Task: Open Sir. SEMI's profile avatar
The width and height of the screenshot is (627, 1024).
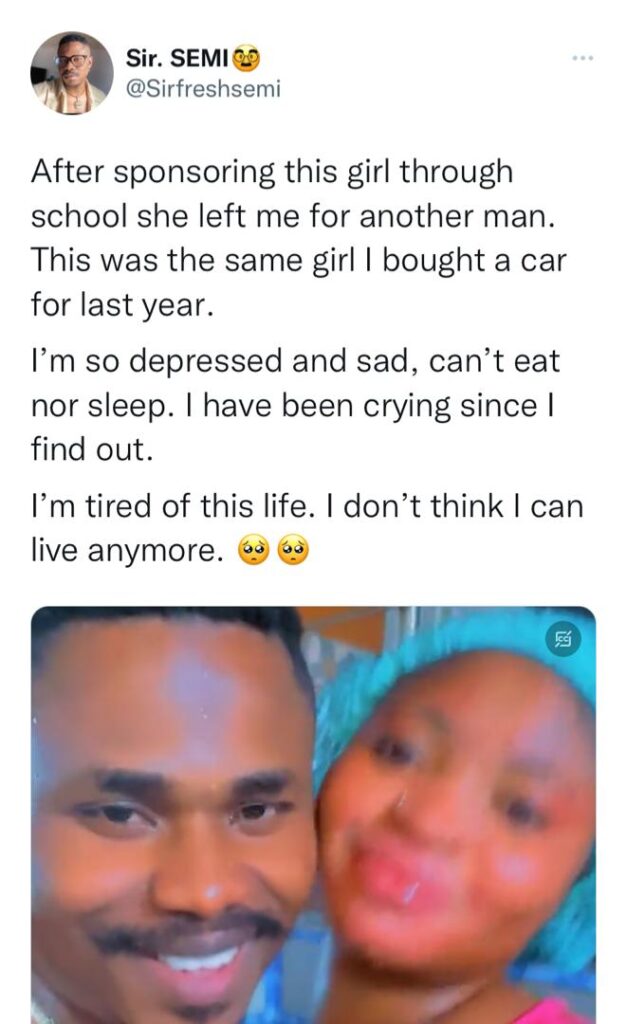Action: [x=72, y=73]
